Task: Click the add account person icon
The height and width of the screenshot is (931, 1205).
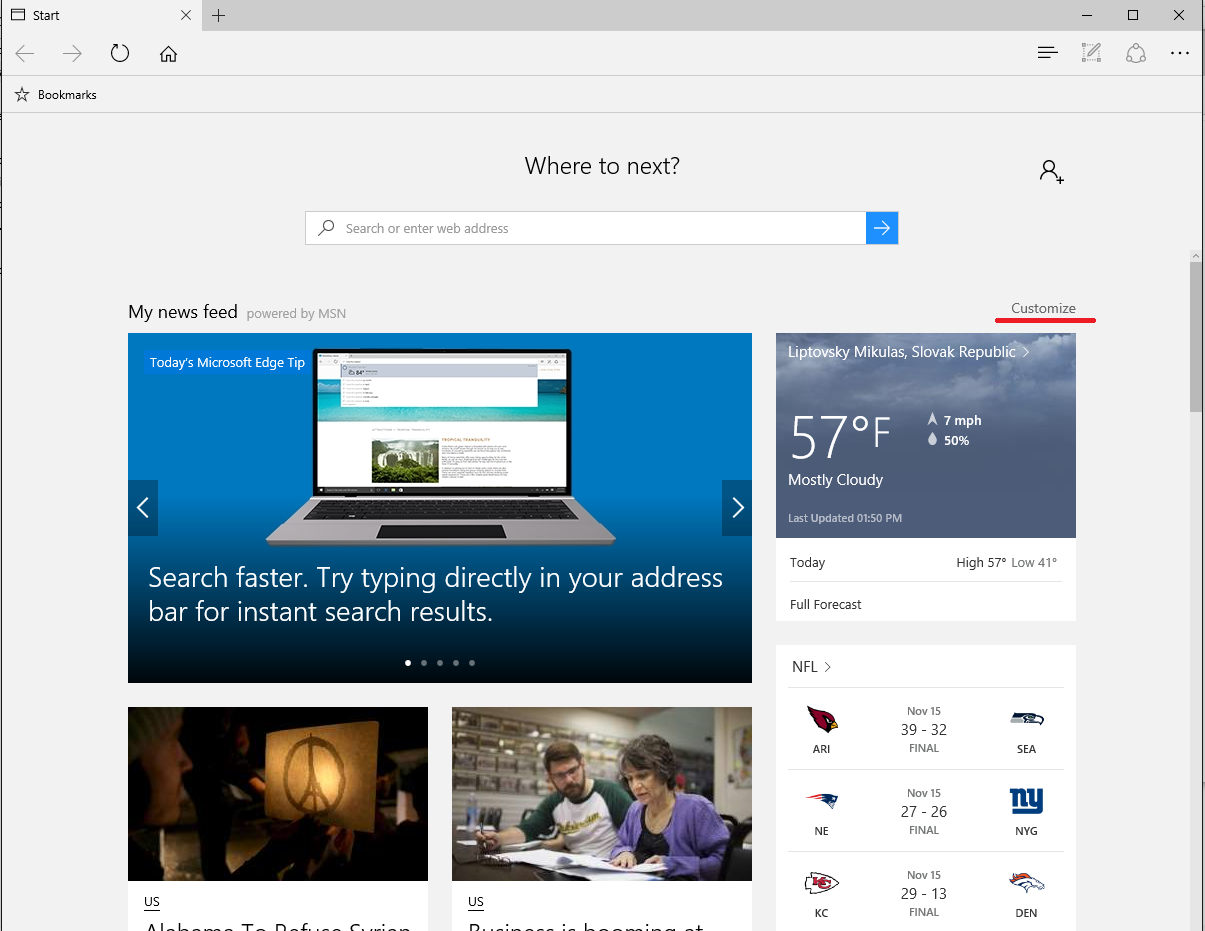Action: point(1051,171)
